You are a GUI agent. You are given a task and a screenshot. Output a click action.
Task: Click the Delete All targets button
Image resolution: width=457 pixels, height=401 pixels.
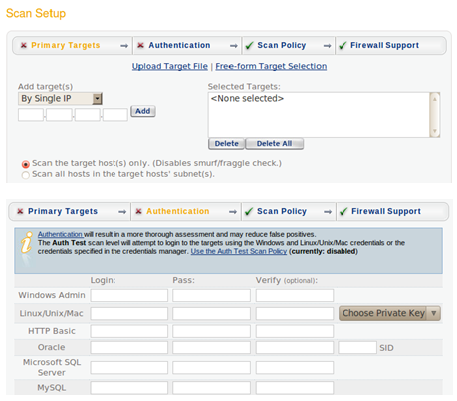click(x=274, y=144)
